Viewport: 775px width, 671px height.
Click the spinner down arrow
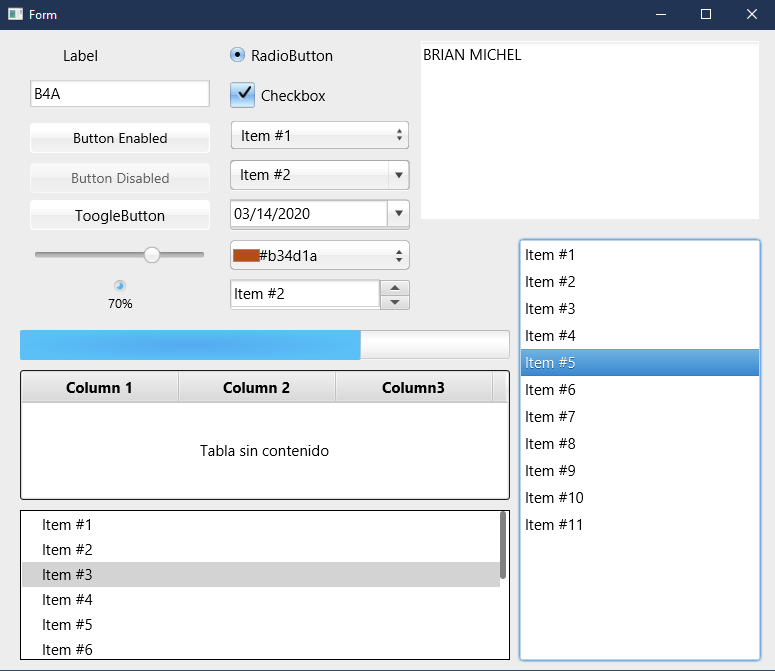tap(394, 302)
